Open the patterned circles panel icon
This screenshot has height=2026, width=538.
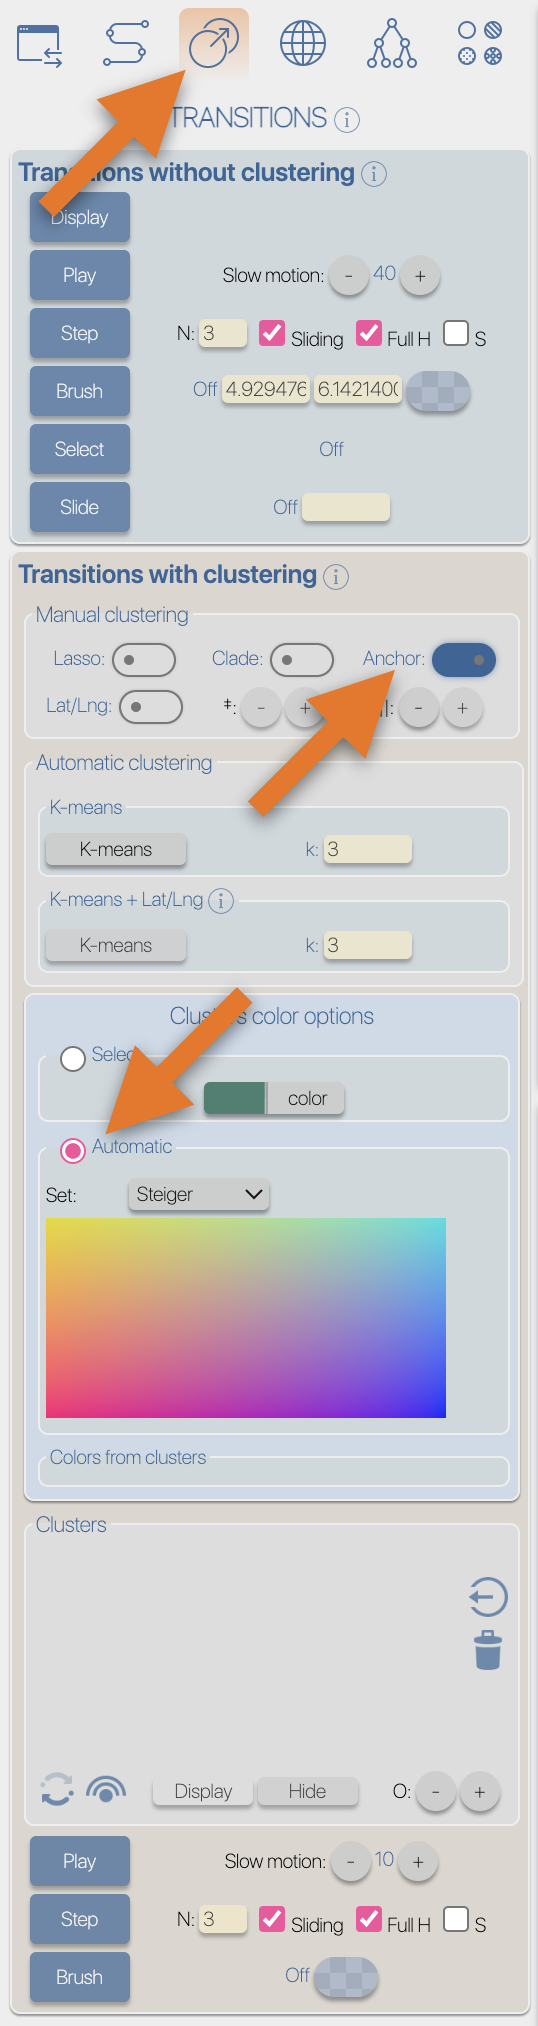click(x=480, y=44)
